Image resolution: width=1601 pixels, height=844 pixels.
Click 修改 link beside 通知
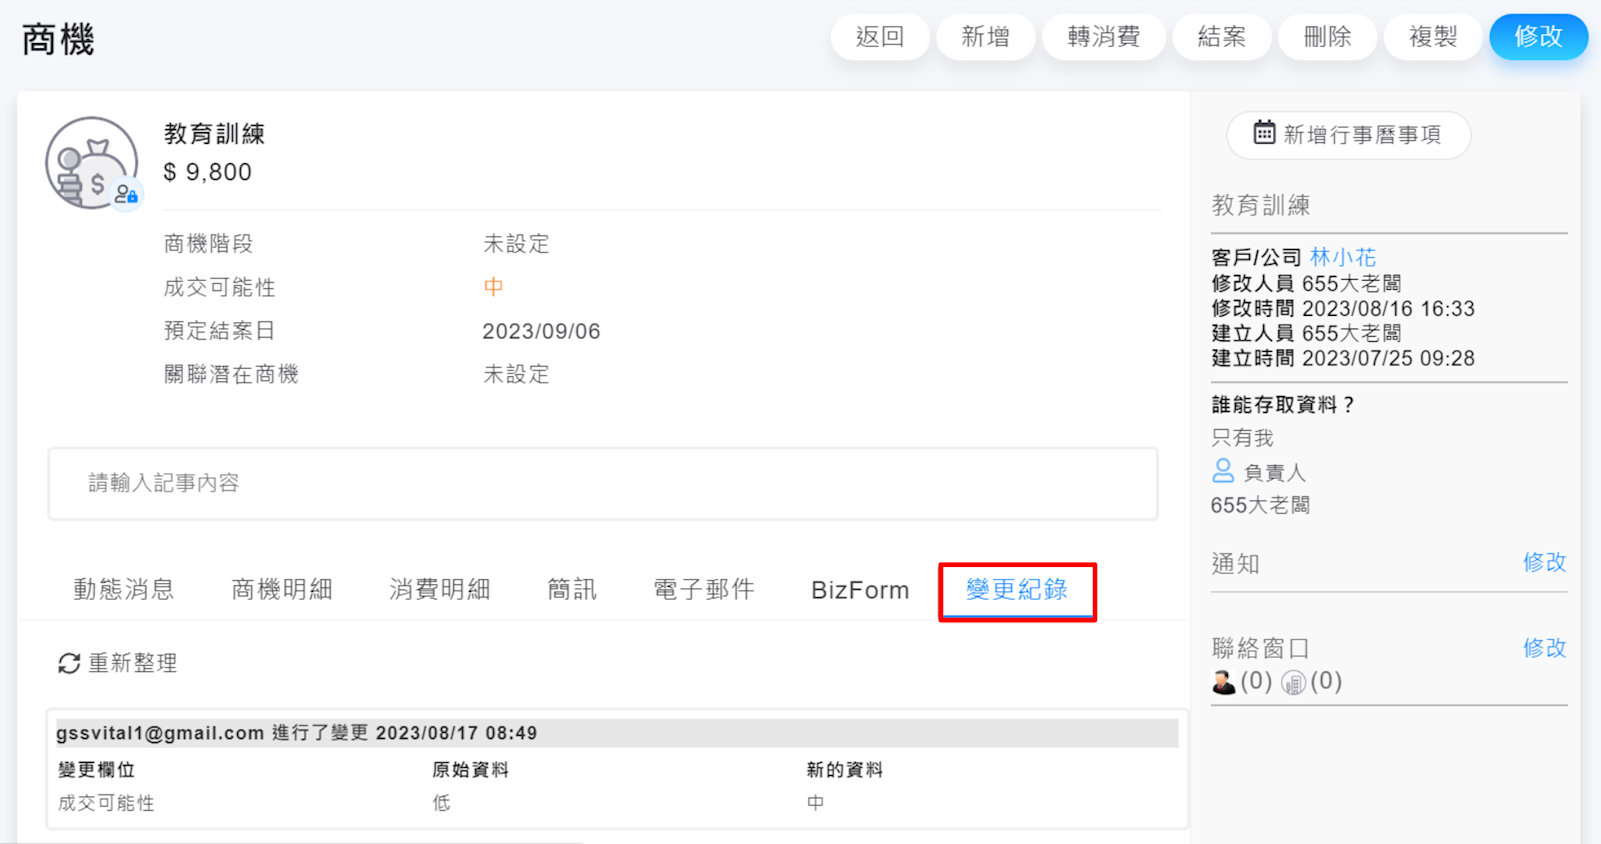1543,562
